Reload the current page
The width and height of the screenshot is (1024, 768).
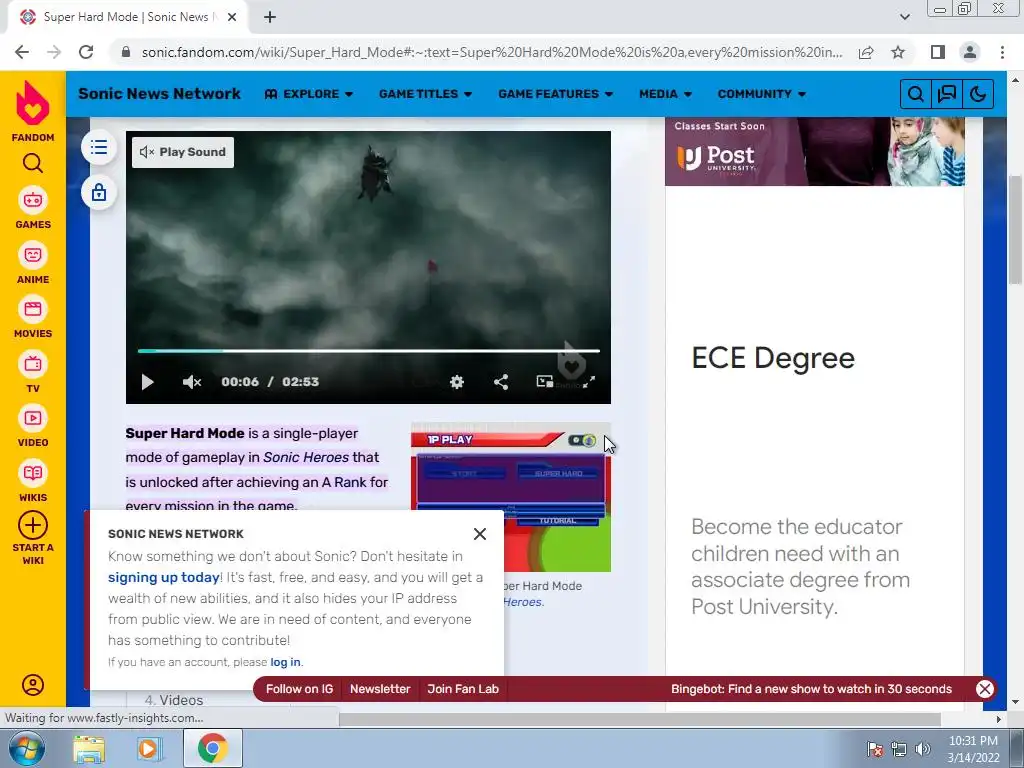tap(86, 52)
